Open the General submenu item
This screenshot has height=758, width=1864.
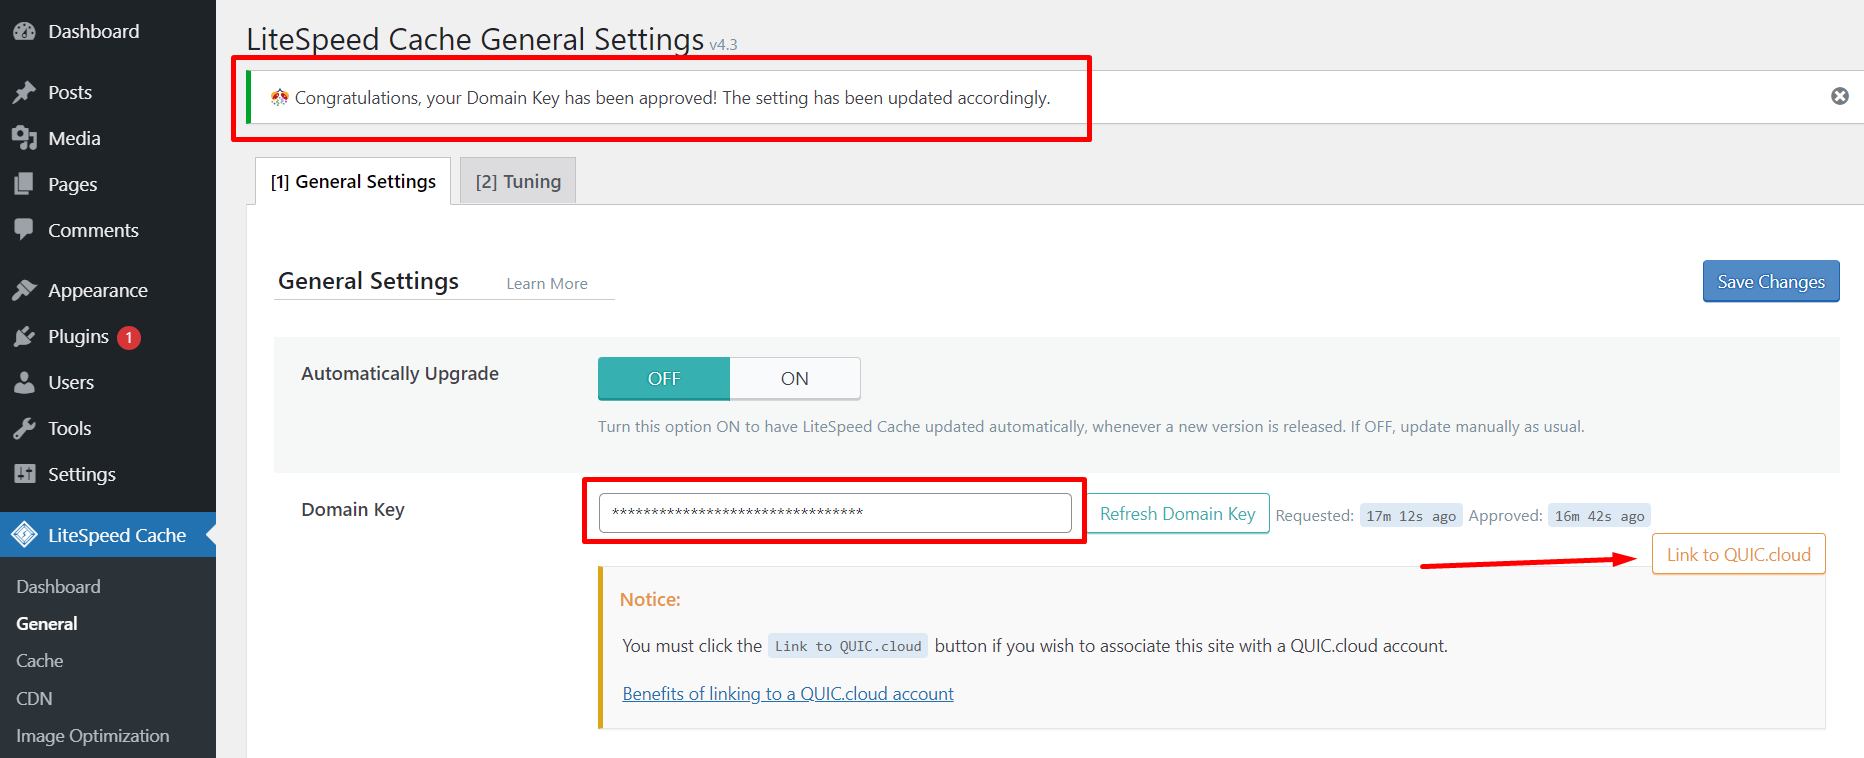[x=47, y=623]
